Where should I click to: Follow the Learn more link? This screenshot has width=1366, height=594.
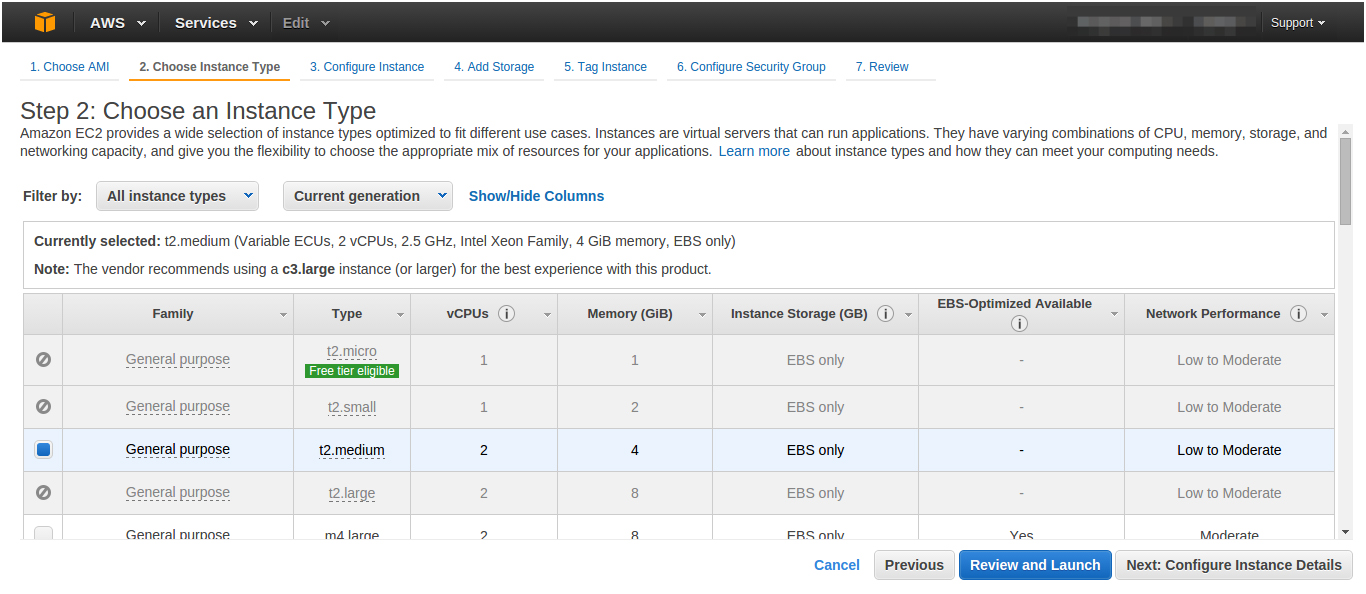click(754, 151)
